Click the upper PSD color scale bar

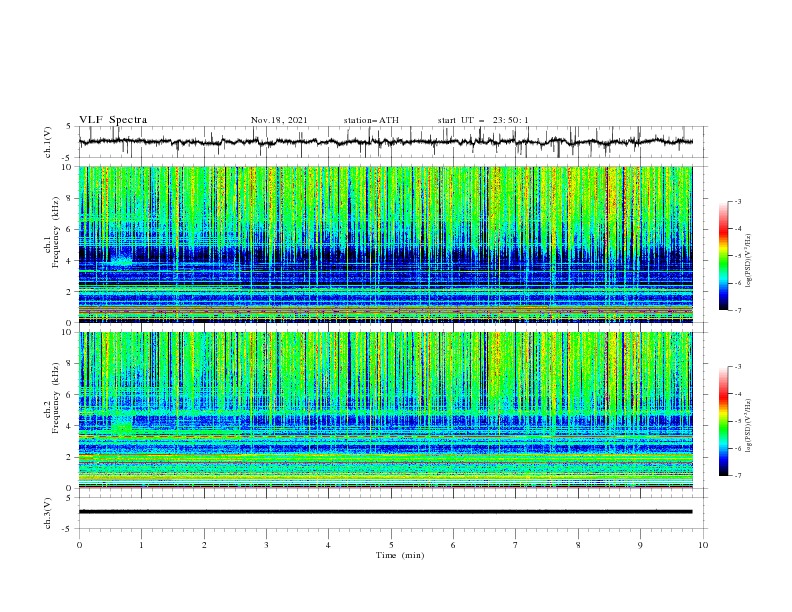[x=723, y=256]
